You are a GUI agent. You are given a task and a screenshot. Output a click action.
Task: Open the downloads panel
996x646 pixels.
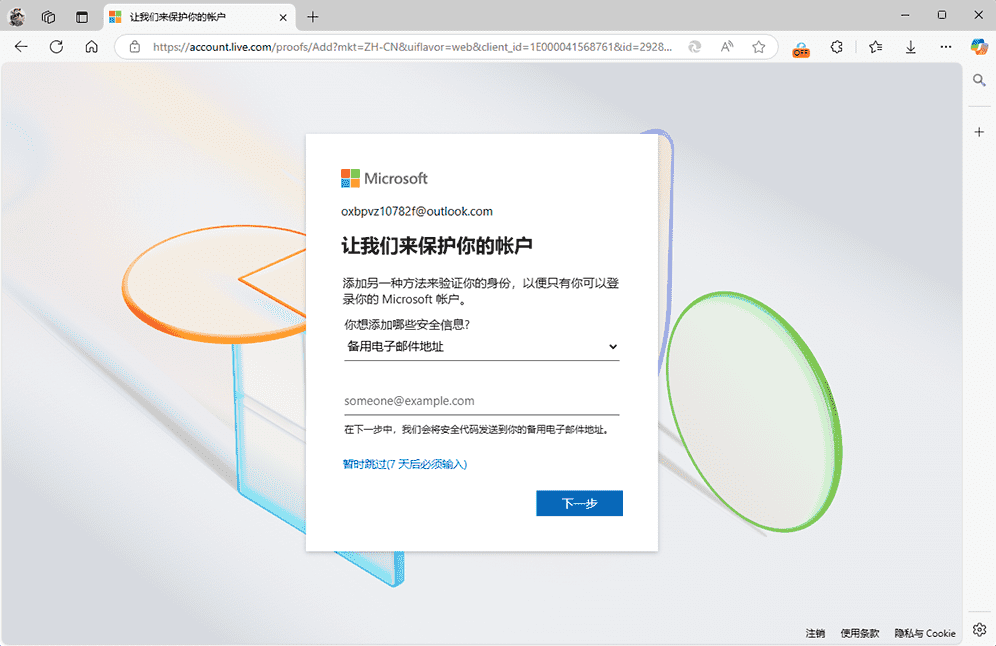(910, 46)
